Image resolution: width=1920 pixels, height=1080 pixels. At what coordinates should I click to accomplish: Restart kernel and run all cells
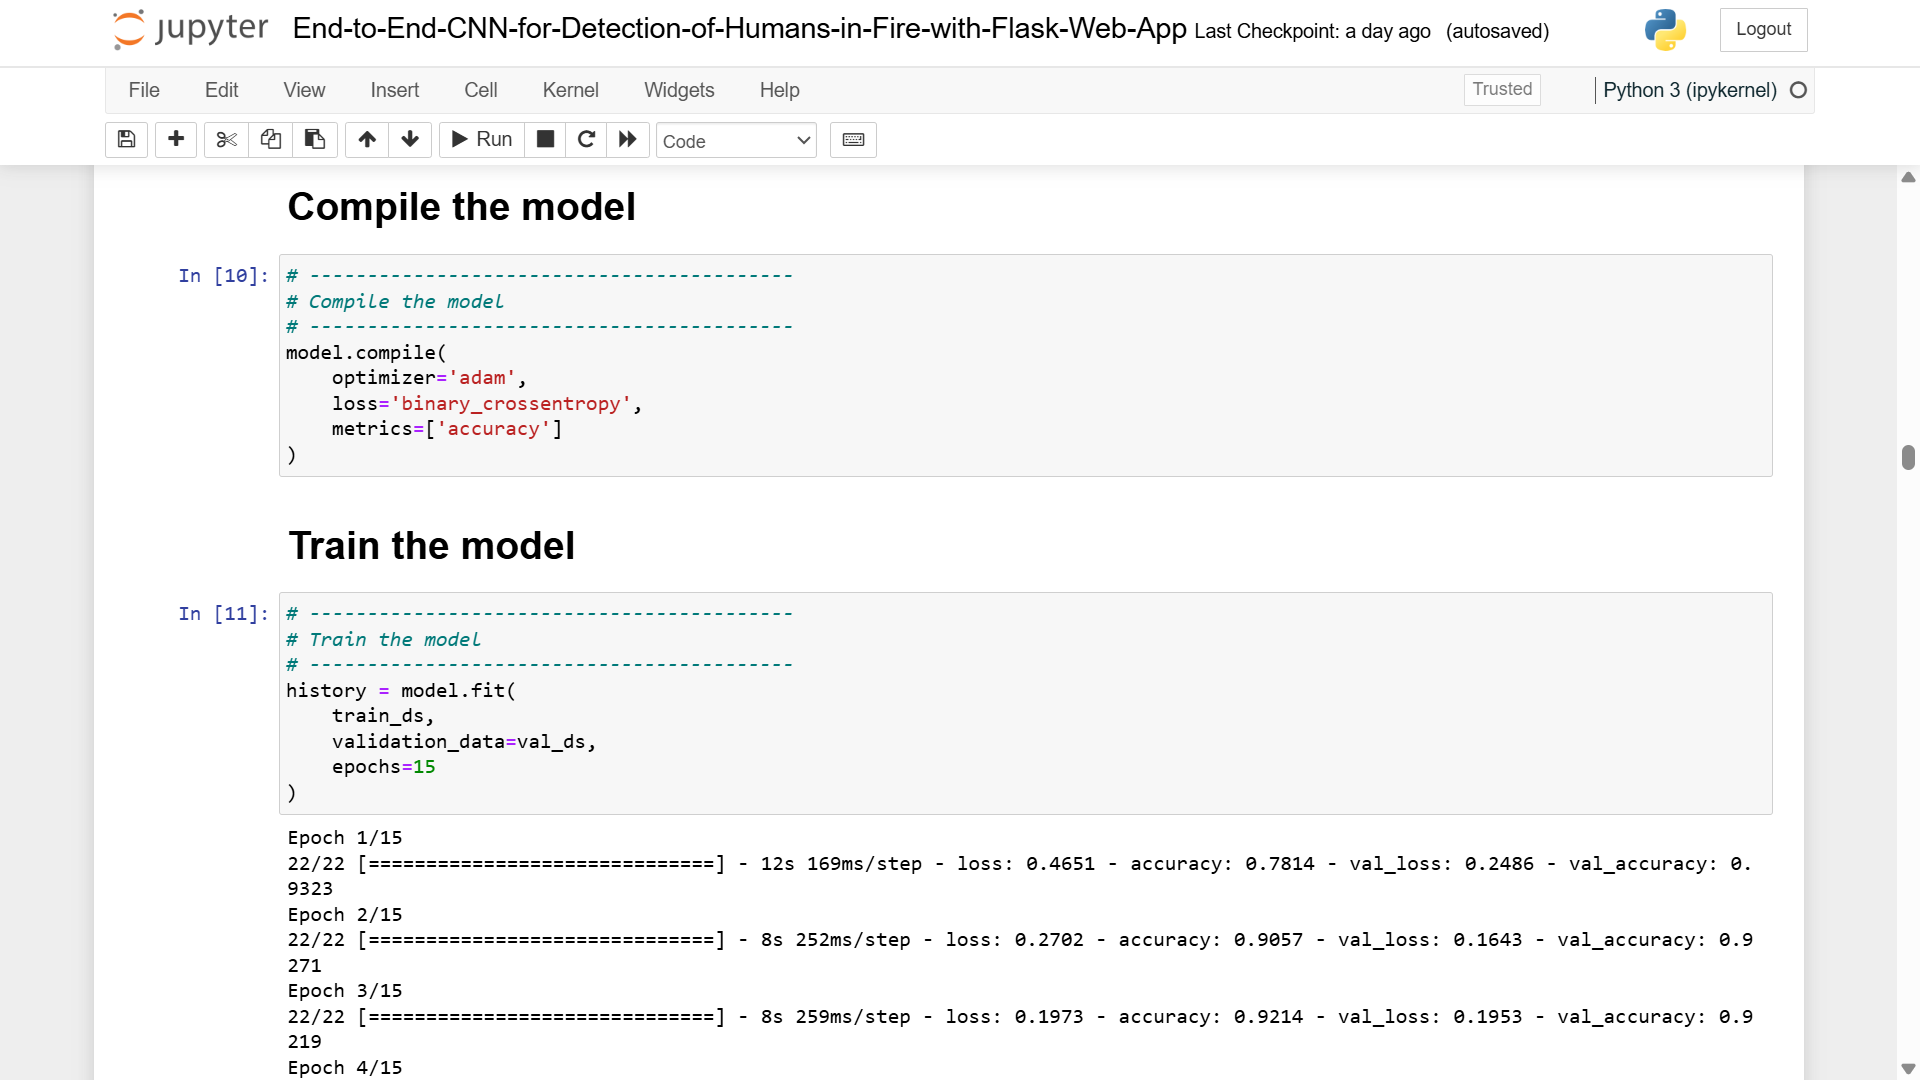pyautogui.click(x=628, y=140)
